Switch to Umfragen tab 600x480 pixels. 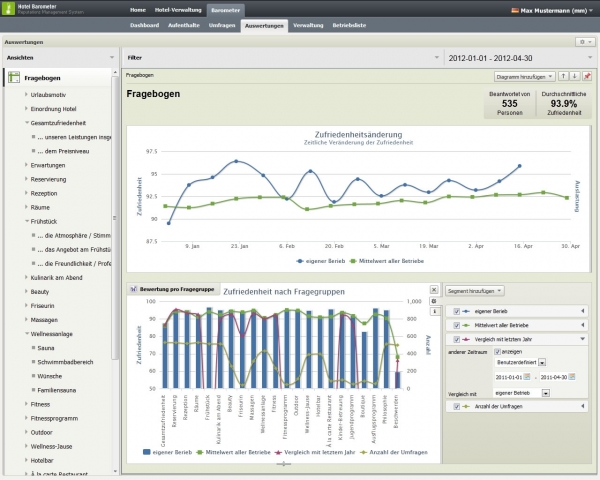(222, 25)
